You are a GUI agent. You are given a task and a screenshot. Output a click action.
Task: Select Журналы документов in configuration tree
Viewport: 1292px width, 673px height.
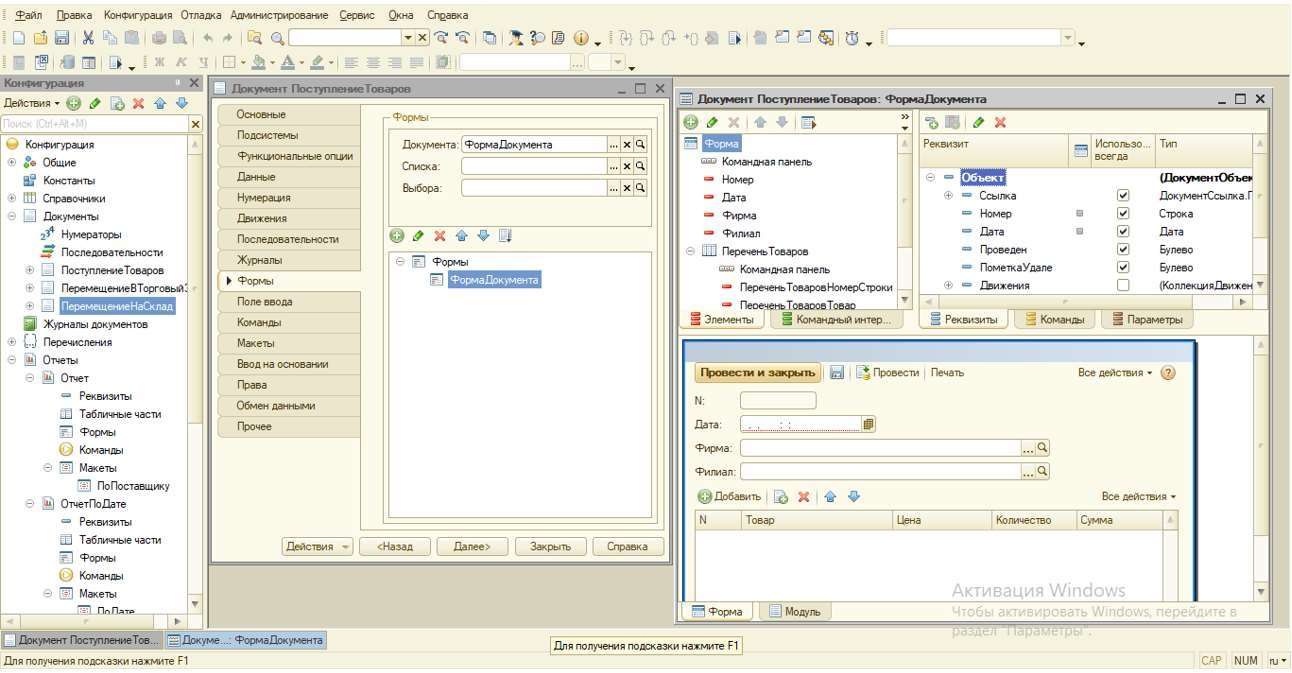point(94,324)
